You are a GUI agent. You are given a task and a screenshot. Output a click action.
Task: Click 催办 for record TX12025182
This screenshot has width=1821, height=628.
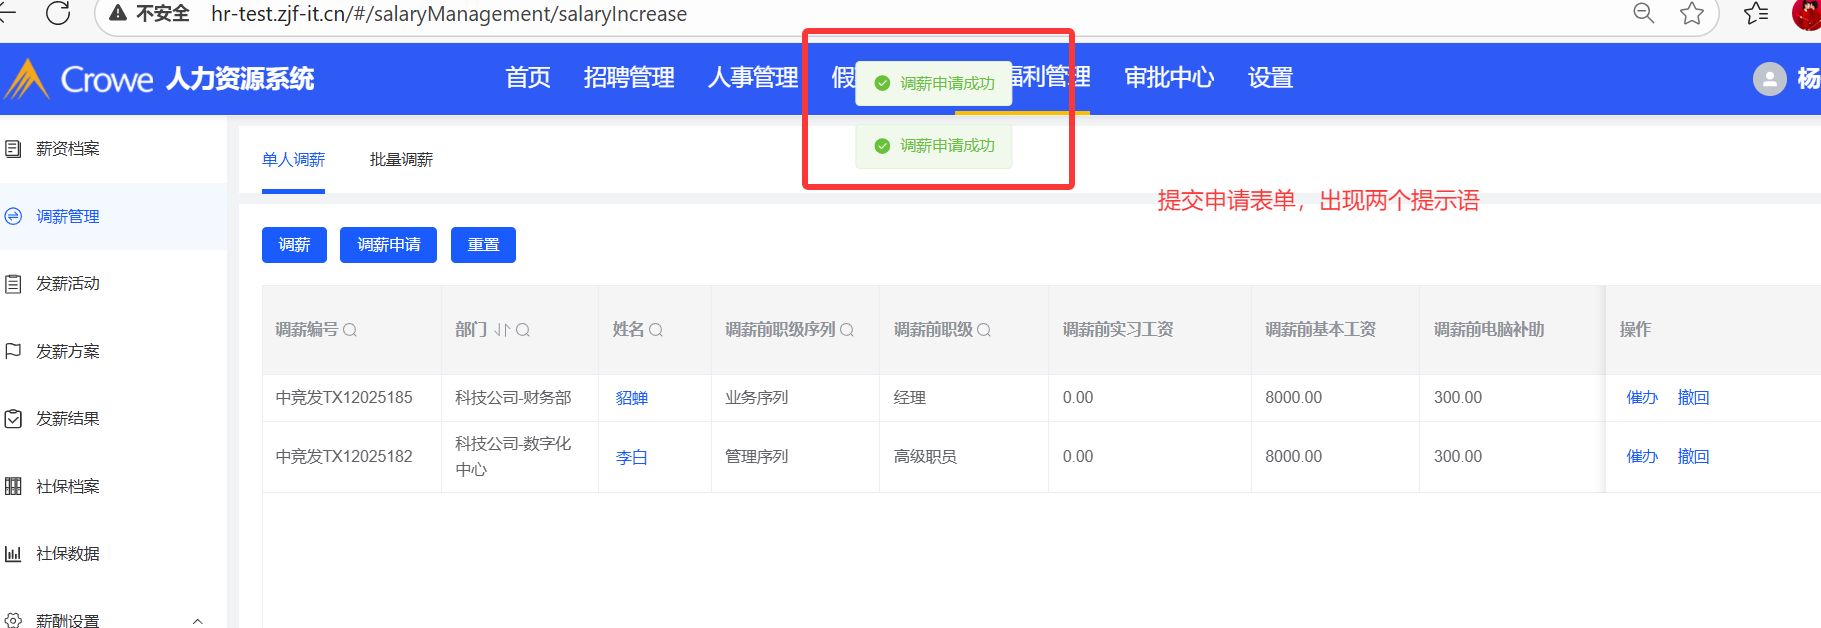coord(1642,456)
